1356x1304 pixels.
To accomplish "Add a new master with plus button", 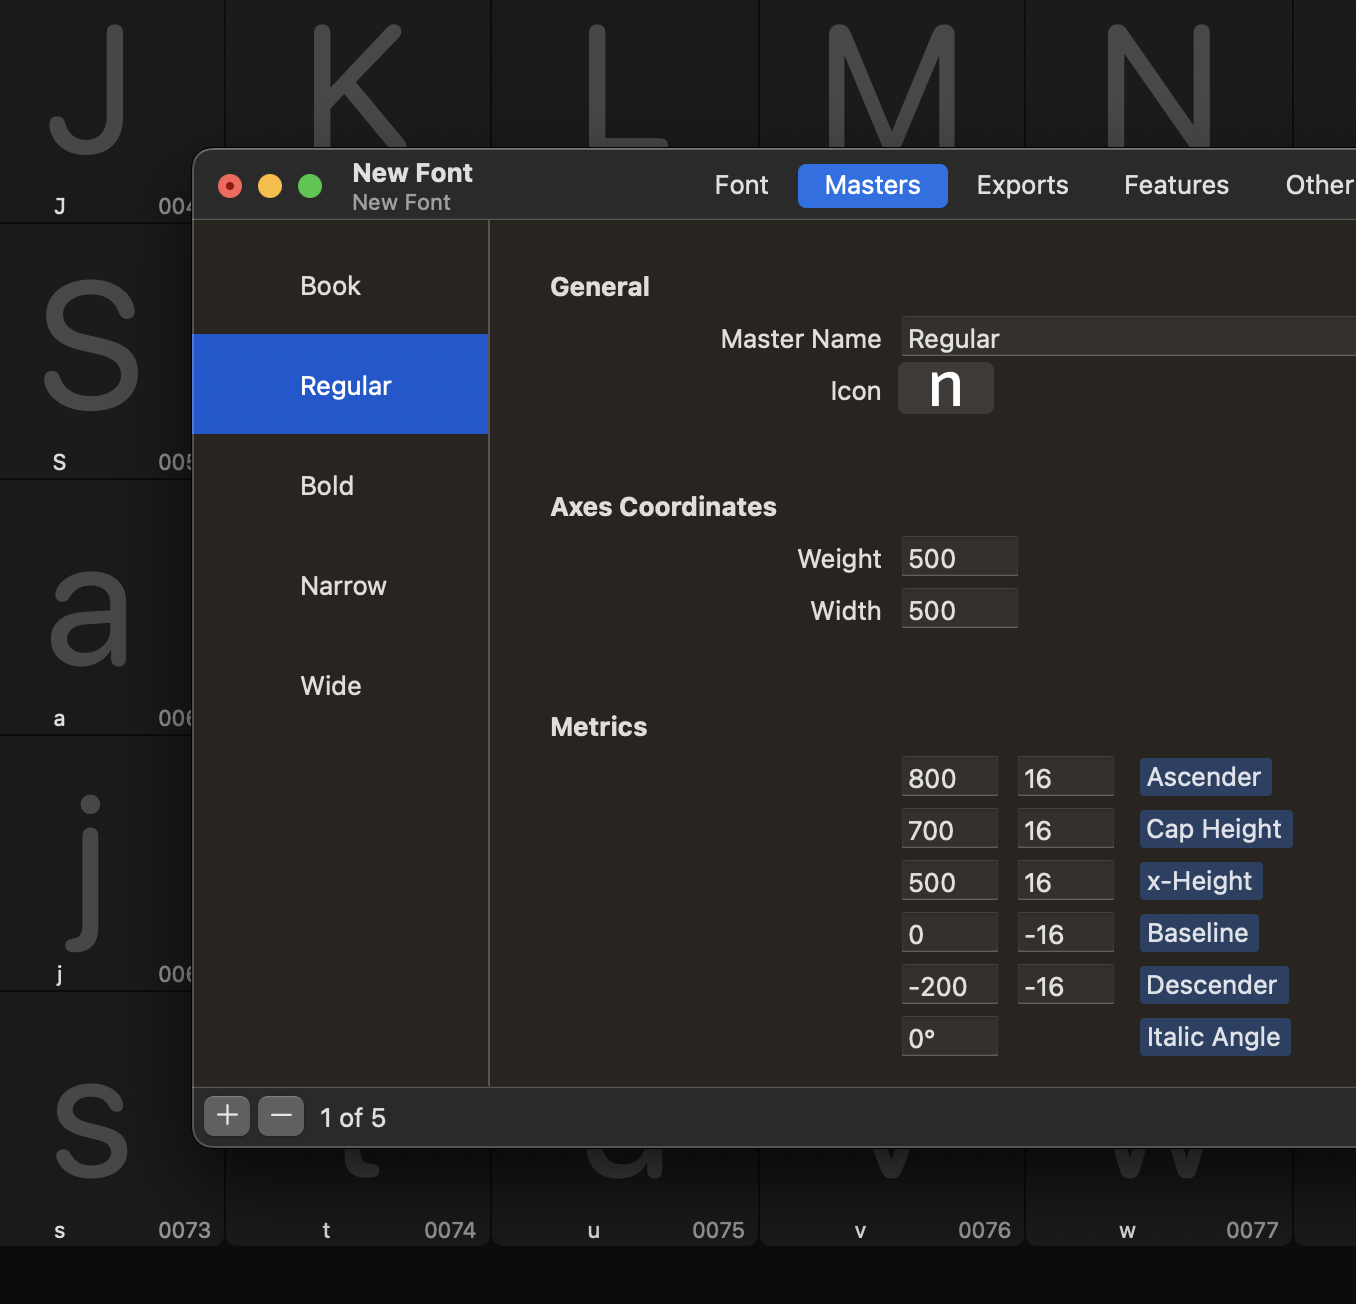I will click(227, 1115).
